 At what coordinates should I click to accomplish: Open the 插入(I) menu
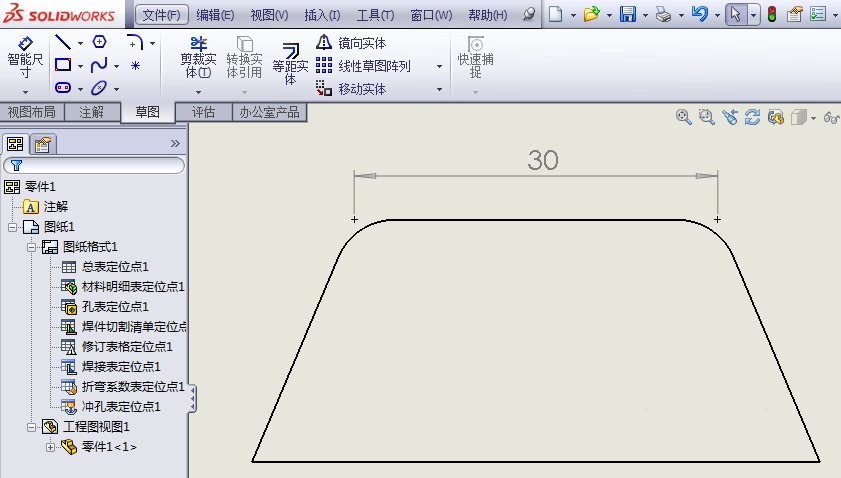point(322,15)
